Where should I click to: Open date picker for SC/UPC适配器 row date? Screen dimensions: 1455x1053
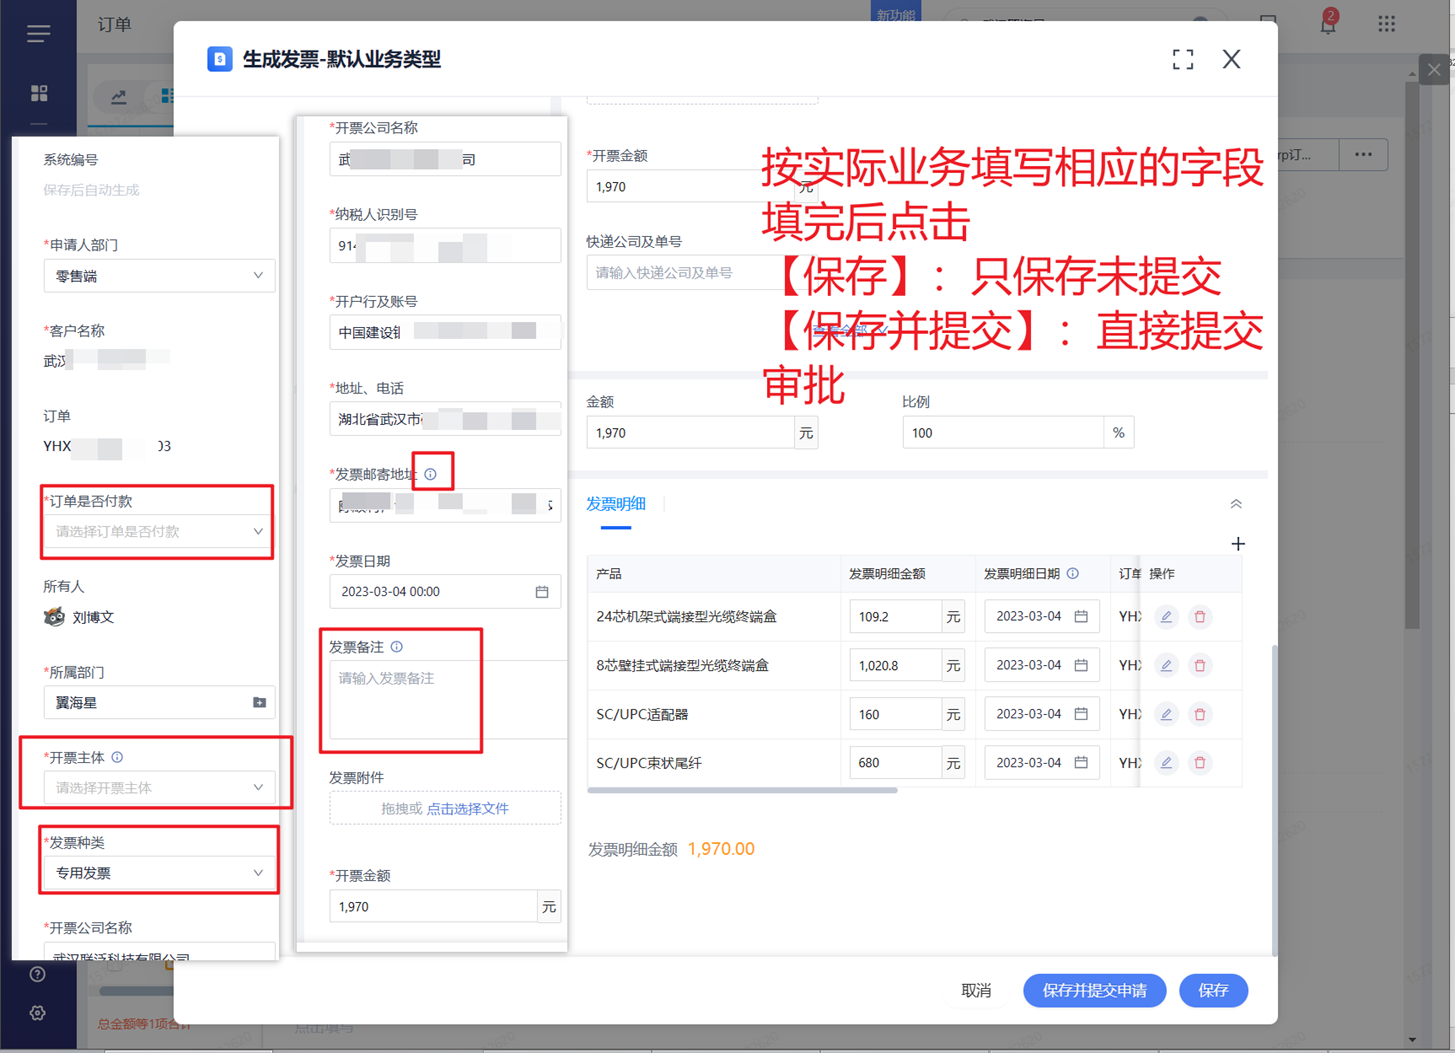pyautogui.click(x=1081, y=714)
